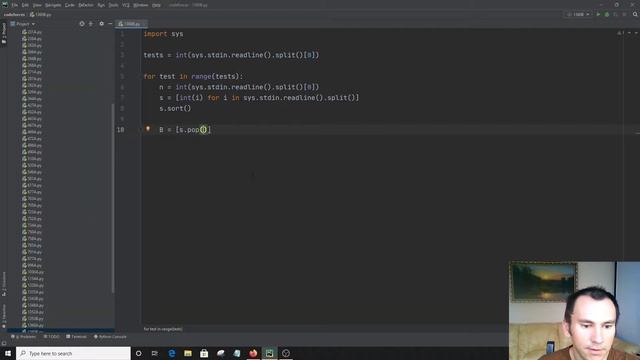Viewport: 640px width, 360px height.
Task: Select the first Python file in project tree
Action: (x=32, y=32)
